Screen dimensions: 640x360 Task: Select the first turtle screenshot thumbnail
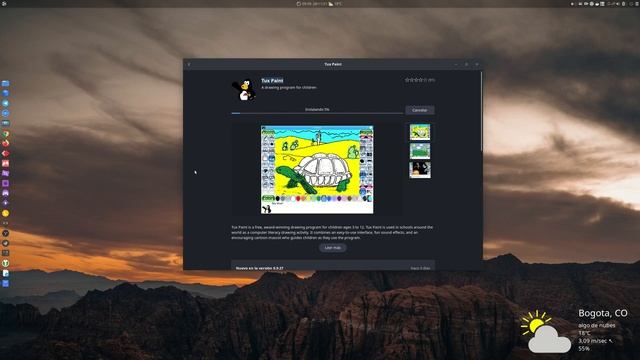pyautogui.click(x=420, y=132)
